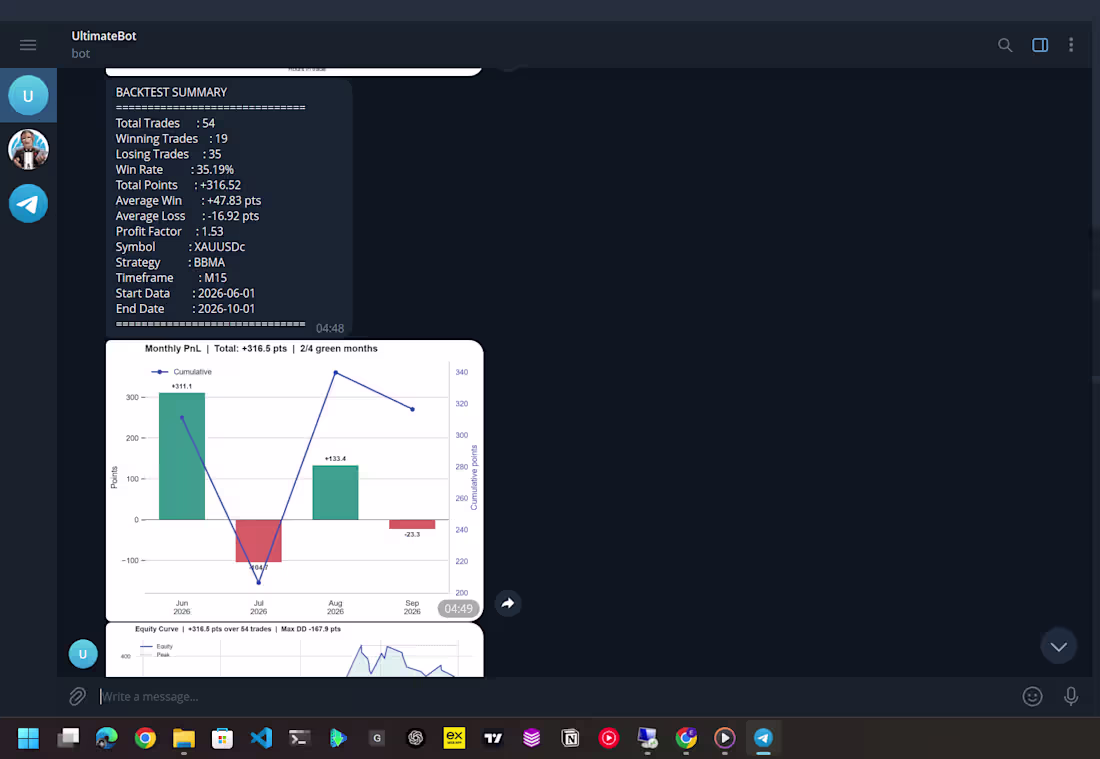The height and width of the screenshot is (759, 1100).
Task: Click the BACKTEST SUMMARY heading text
Action: pyautogui.click(x=171, y=93)
